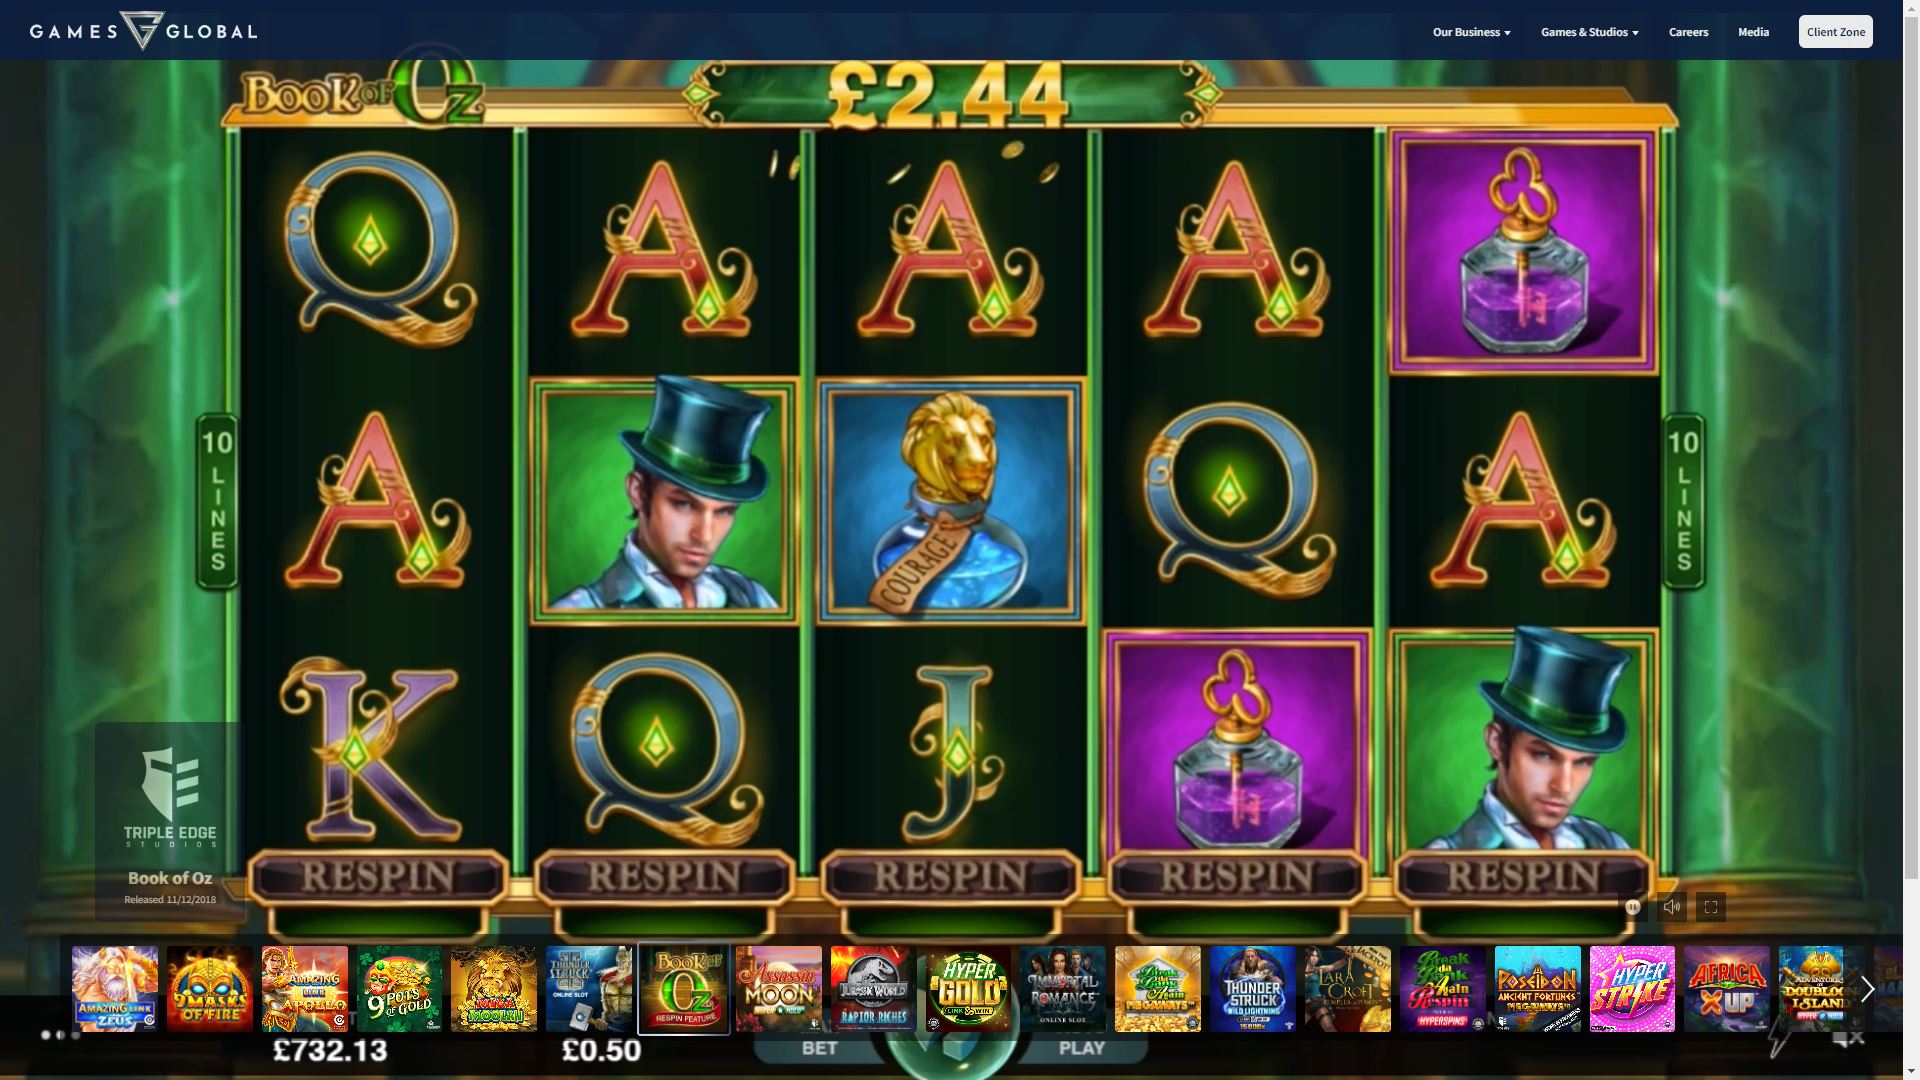Pause the Book of Oz video preview
The image size is (1920, 1080).
click(1633, 907)
